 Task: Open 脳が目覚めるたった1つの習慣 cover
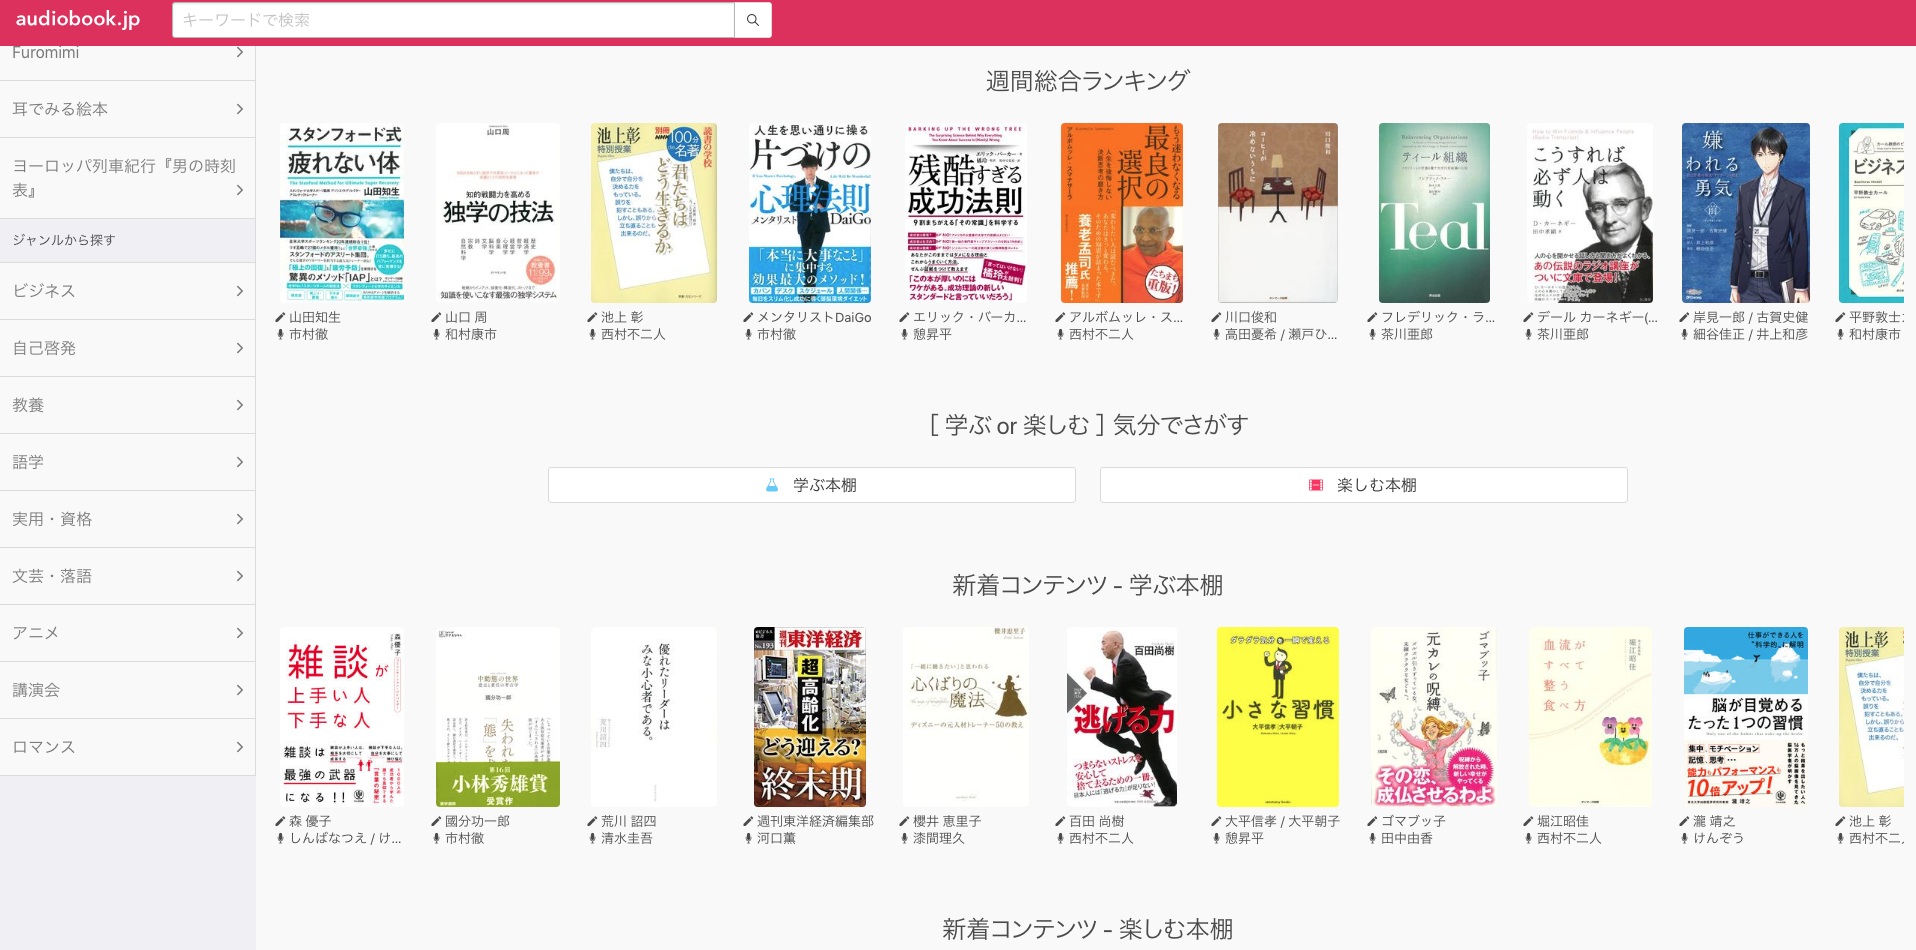point(1746,717)
